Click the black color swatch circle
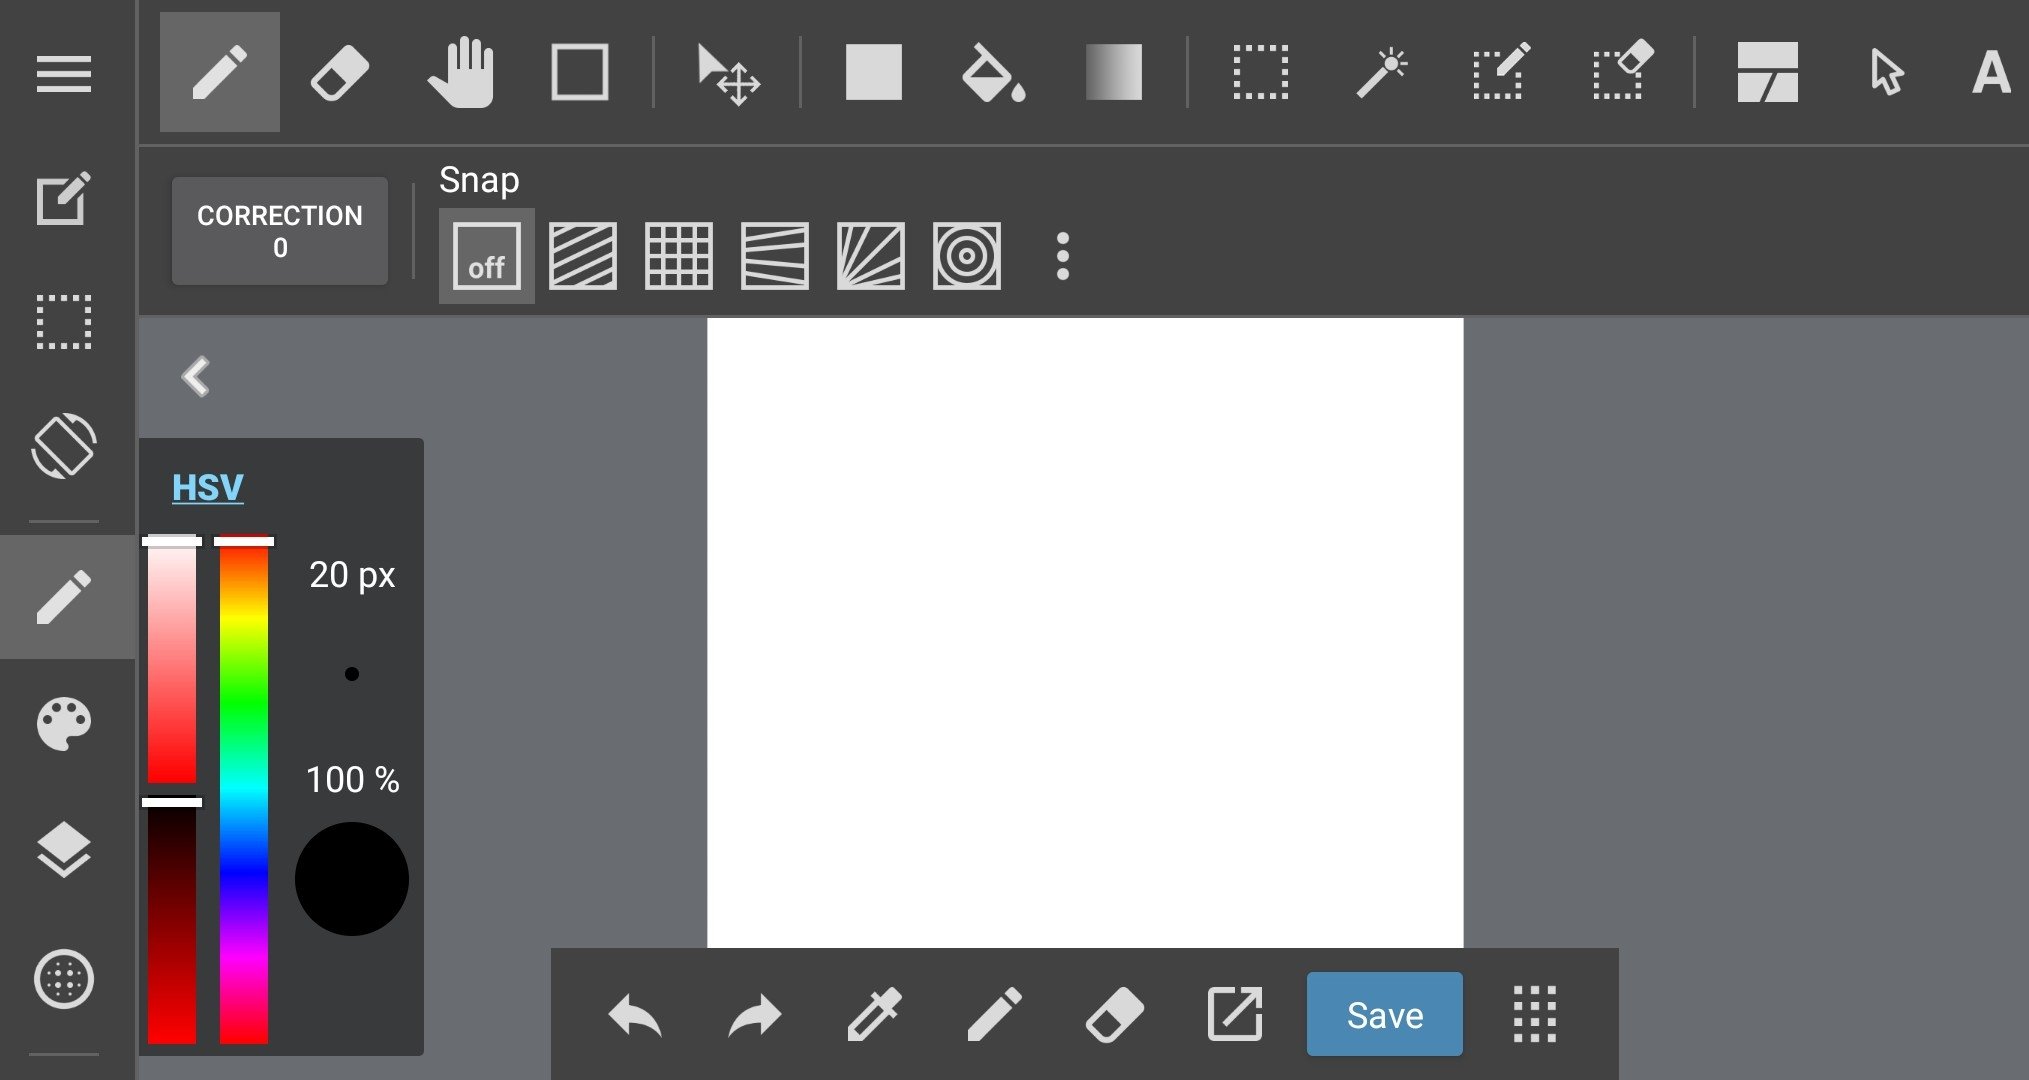The height and width of the screenshot is (1080, 2029). tap(350, 879)
